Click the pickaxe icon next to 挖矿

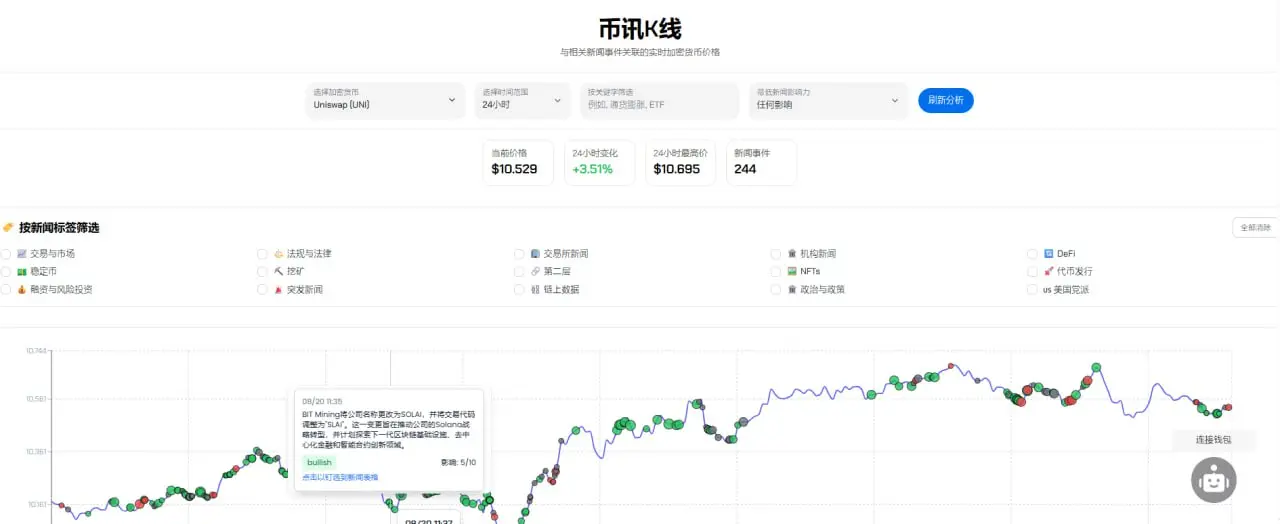(279, 272)
